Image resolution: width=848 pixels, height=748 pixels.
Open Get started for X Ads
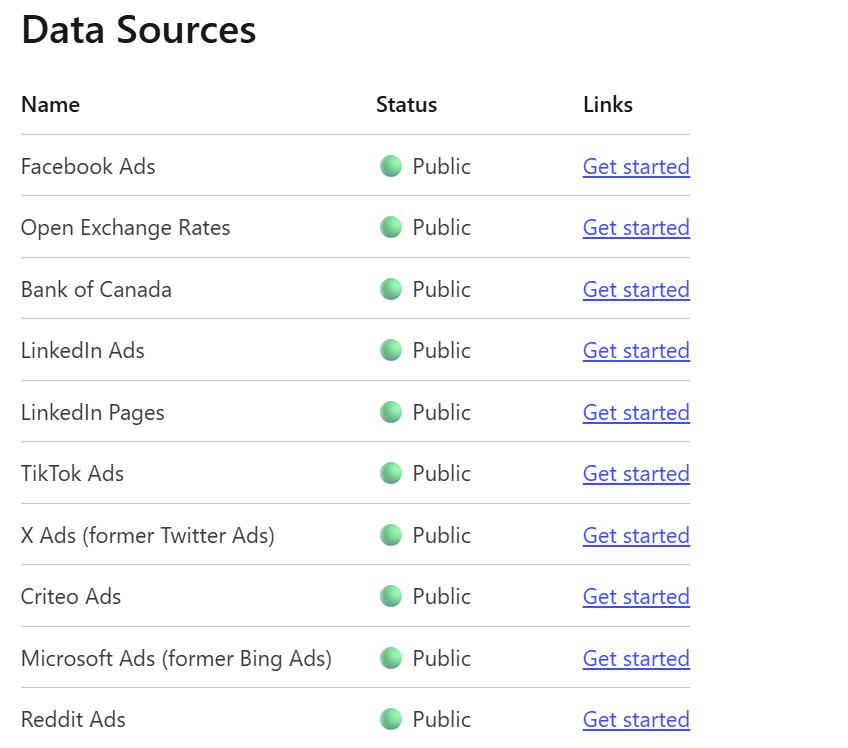[636, 535]
